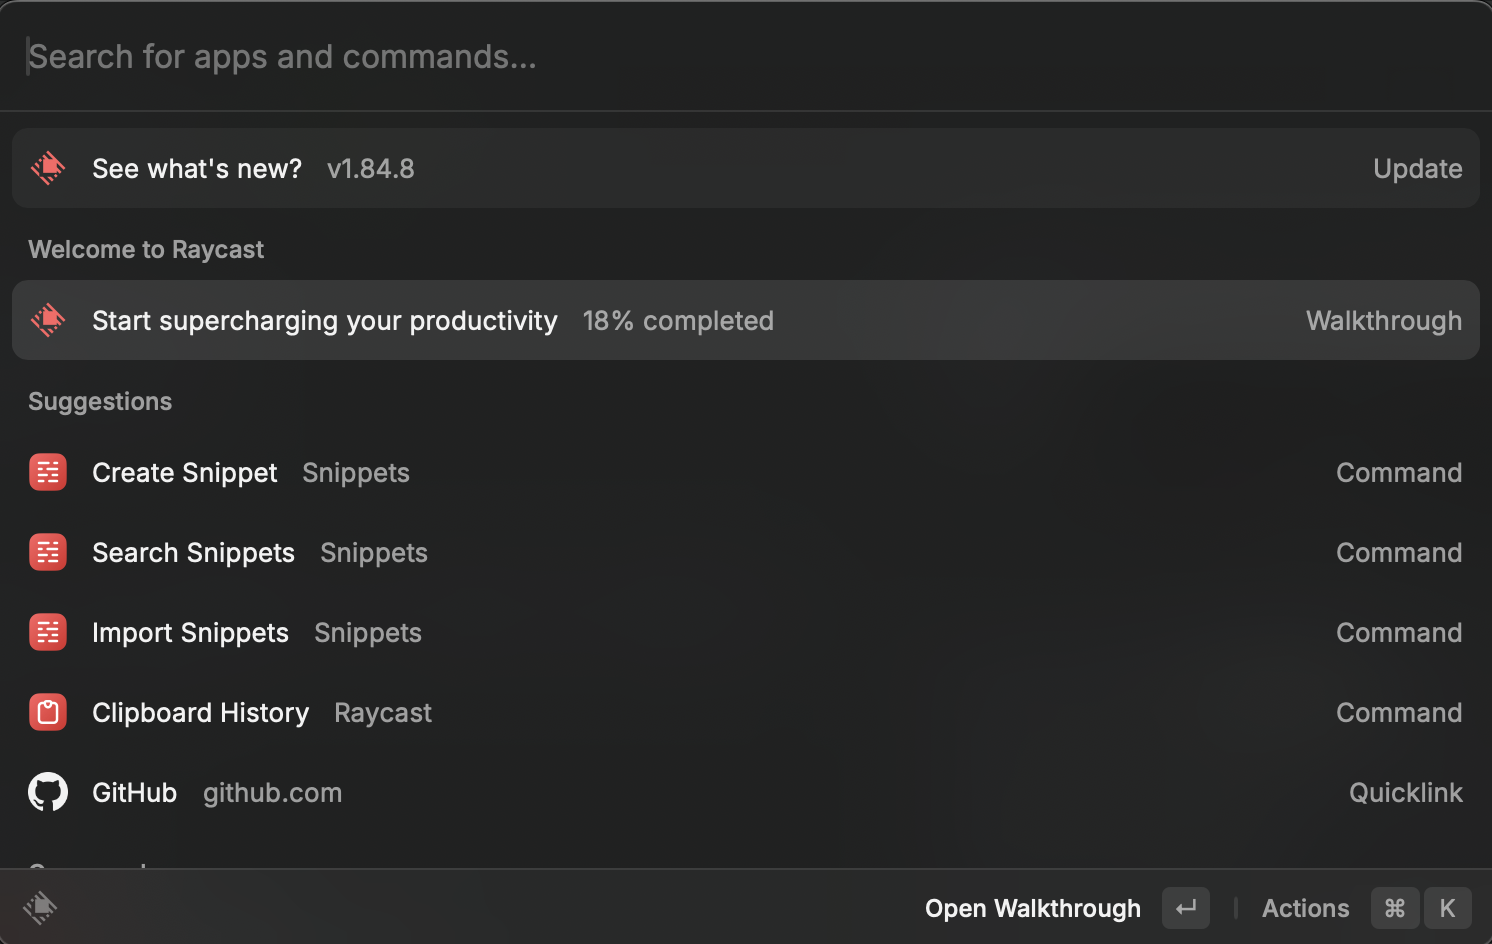Open the GitHub github.com quicklink
The height and width of the screenshot is (944, 1492).
[x=746, y=792]
